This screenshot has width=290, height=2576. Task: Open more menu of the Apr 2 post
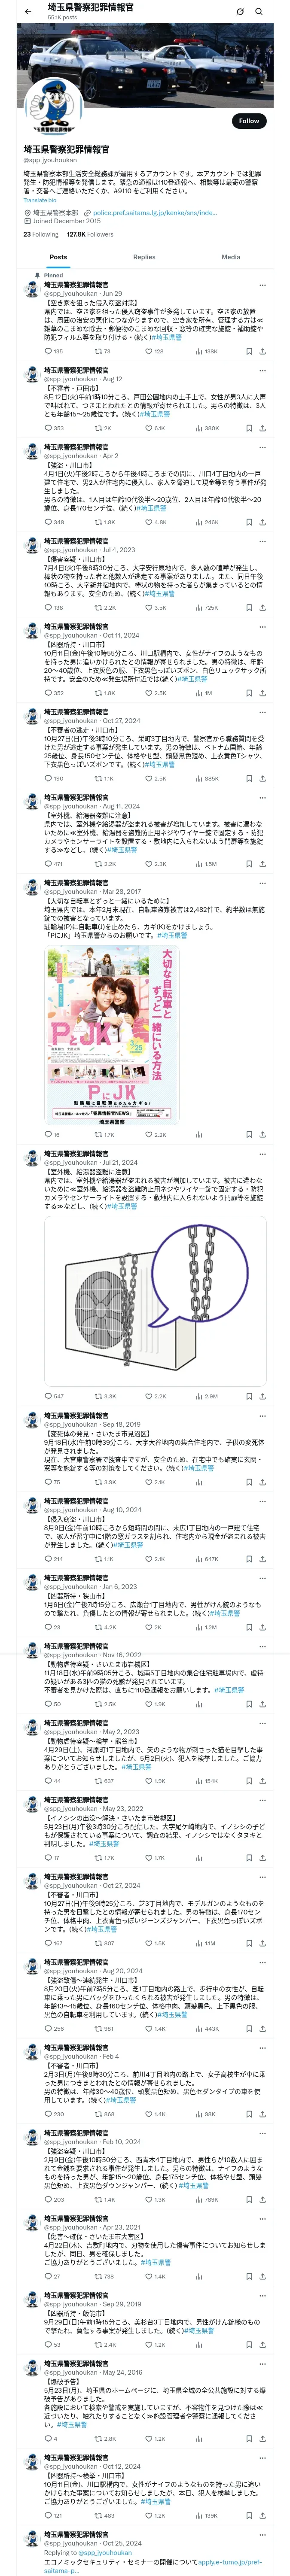coord(262,455)
